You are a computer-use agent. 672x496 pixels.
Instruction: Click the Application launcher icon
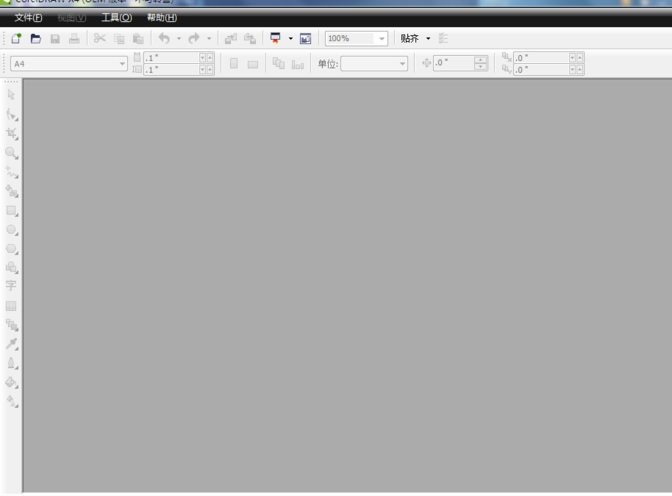tap(275, 39)
